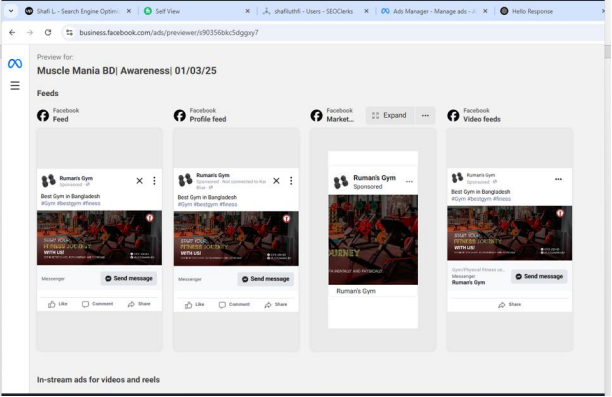Reload the page with the refresh icon
This screenshot has height=397, width=612.
(x=48, y=32)
